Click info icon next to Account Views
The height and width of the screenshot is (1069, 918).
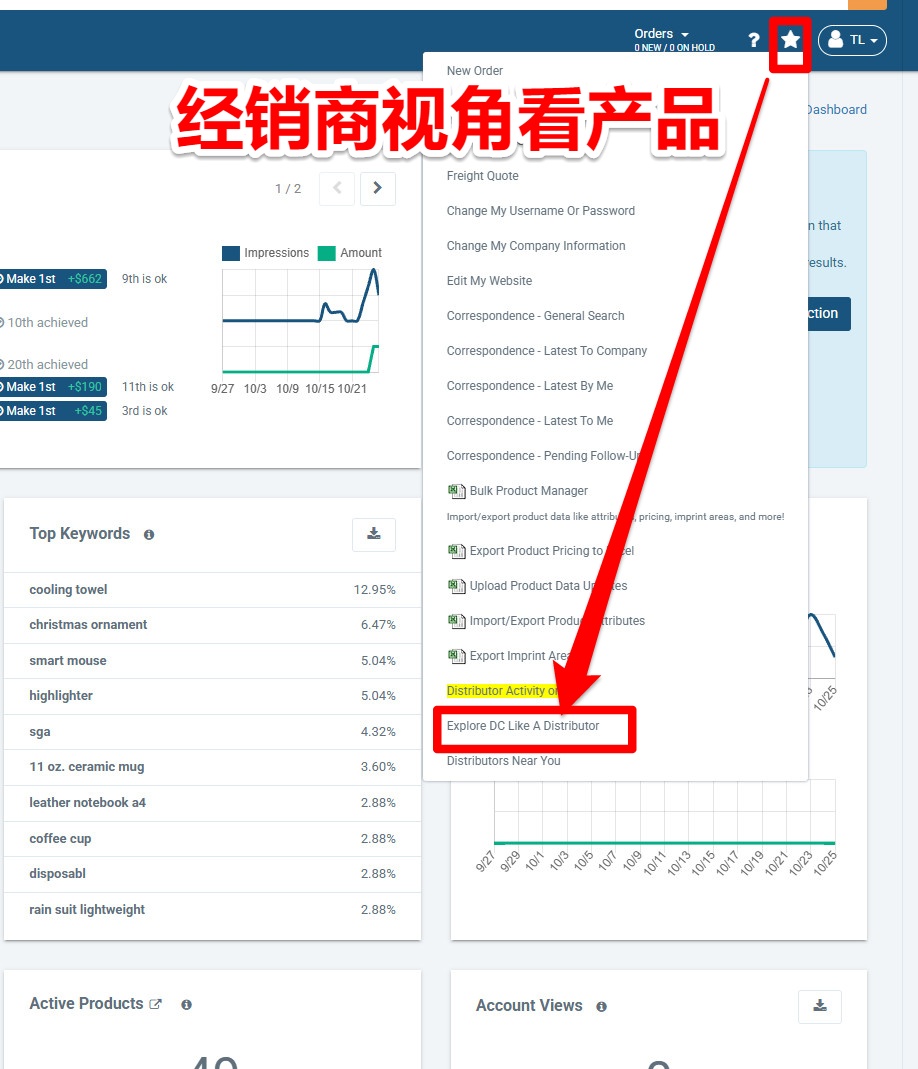click(x=601, y=1007)
